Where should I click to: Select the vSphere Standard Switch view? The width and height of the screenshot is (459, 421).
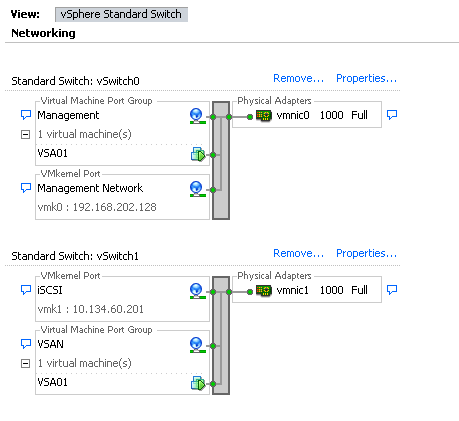pyautogui.click(x=121, y=14)
